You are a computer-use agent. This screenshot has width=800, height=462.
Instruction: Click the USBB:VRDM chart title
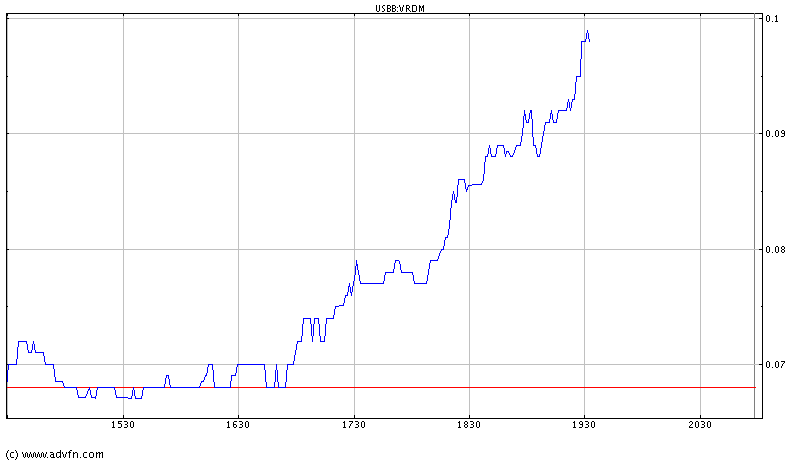point(399,8)
